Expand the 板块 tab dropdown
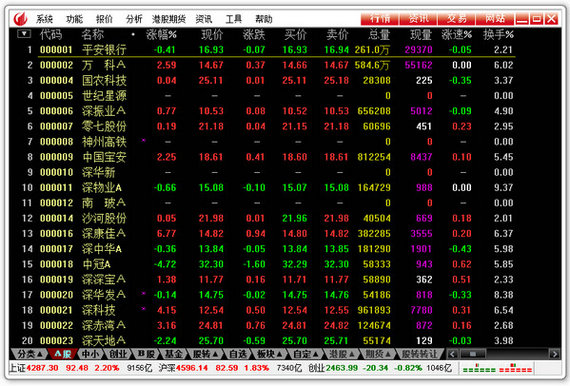This screenshot has height=386, width=570. tap(269, 354)
